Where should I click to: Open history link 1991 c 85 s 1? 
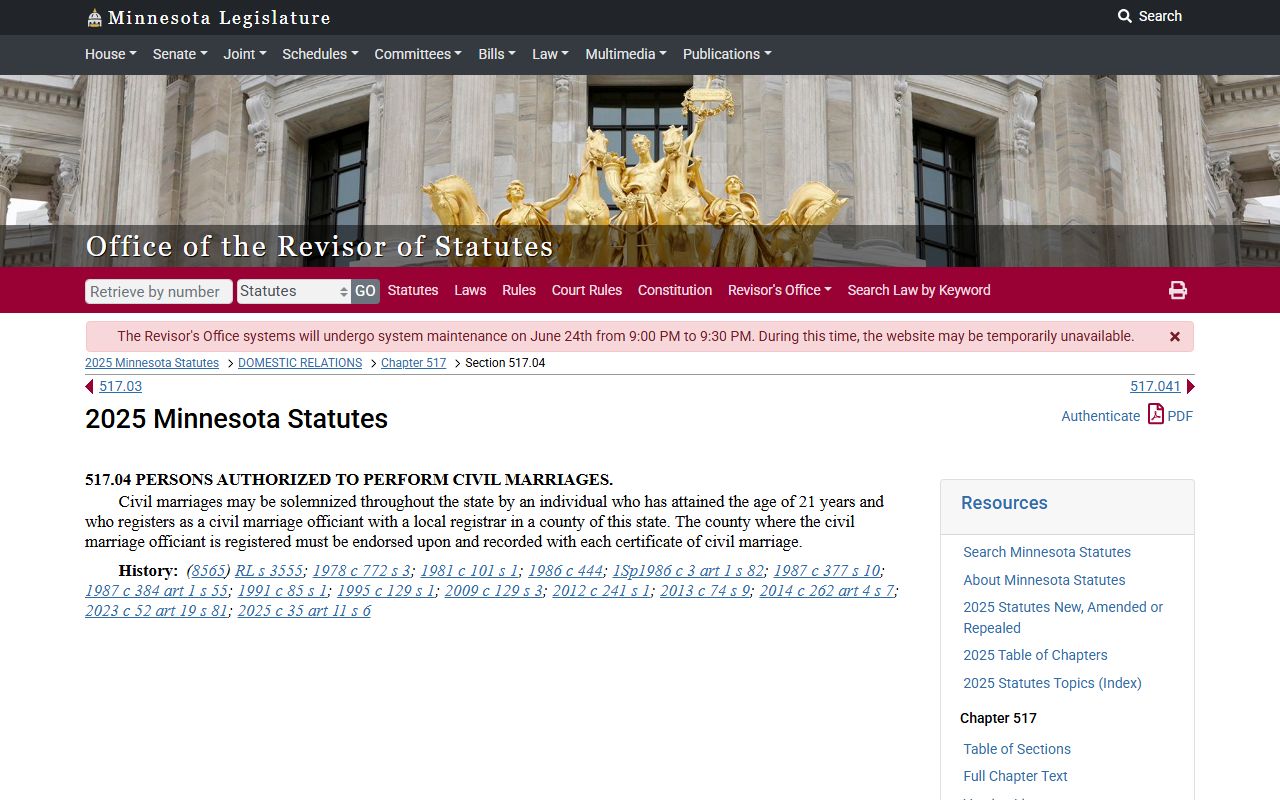pos(282,591)
